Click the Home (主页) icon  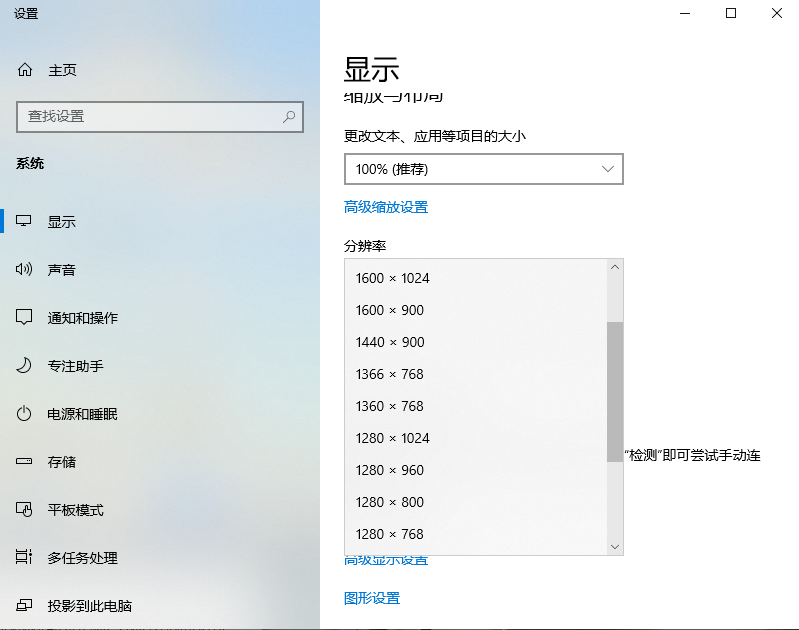(25, 70)
